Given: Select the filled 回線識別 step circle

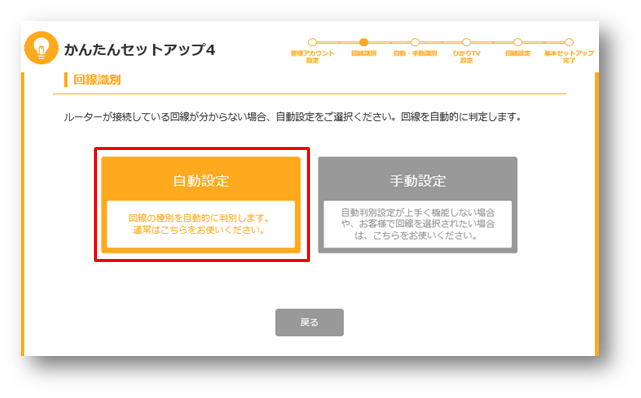Looking at the screenshot, I should pos(364,42).
